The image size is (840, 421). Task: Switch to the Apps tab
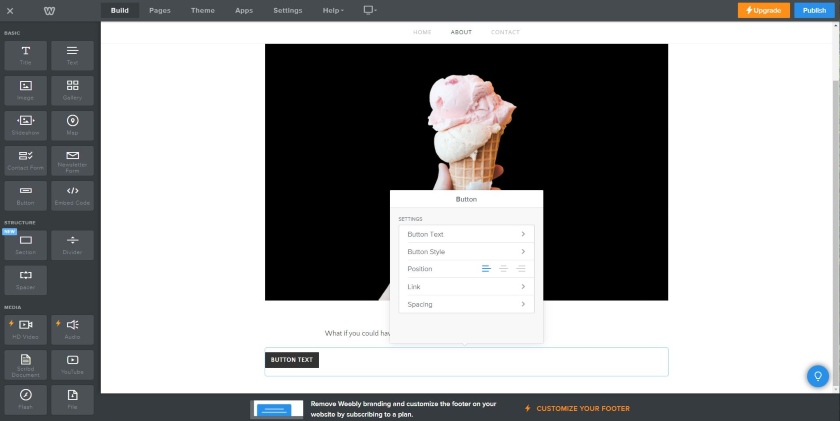click(244, 10)
